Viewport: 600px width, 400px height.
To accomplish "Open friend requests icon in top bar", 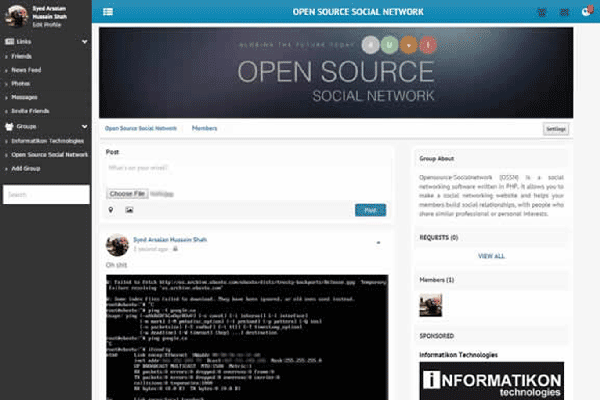I will coord(542,12).
